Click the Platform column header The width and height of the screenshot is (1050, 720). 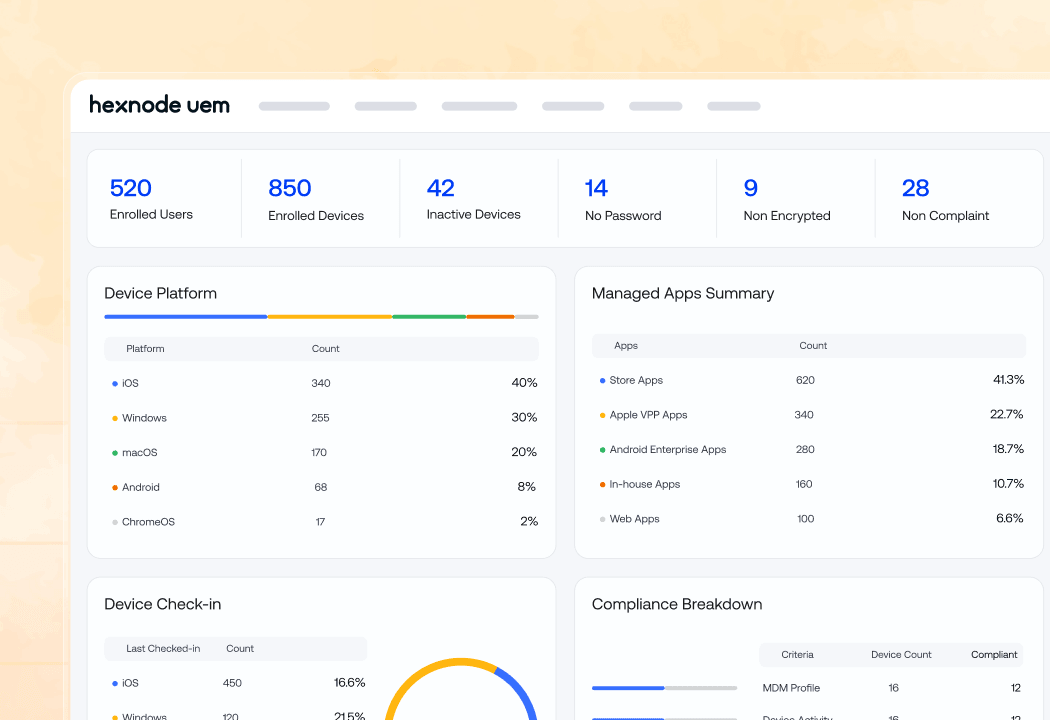click(145, 349)
